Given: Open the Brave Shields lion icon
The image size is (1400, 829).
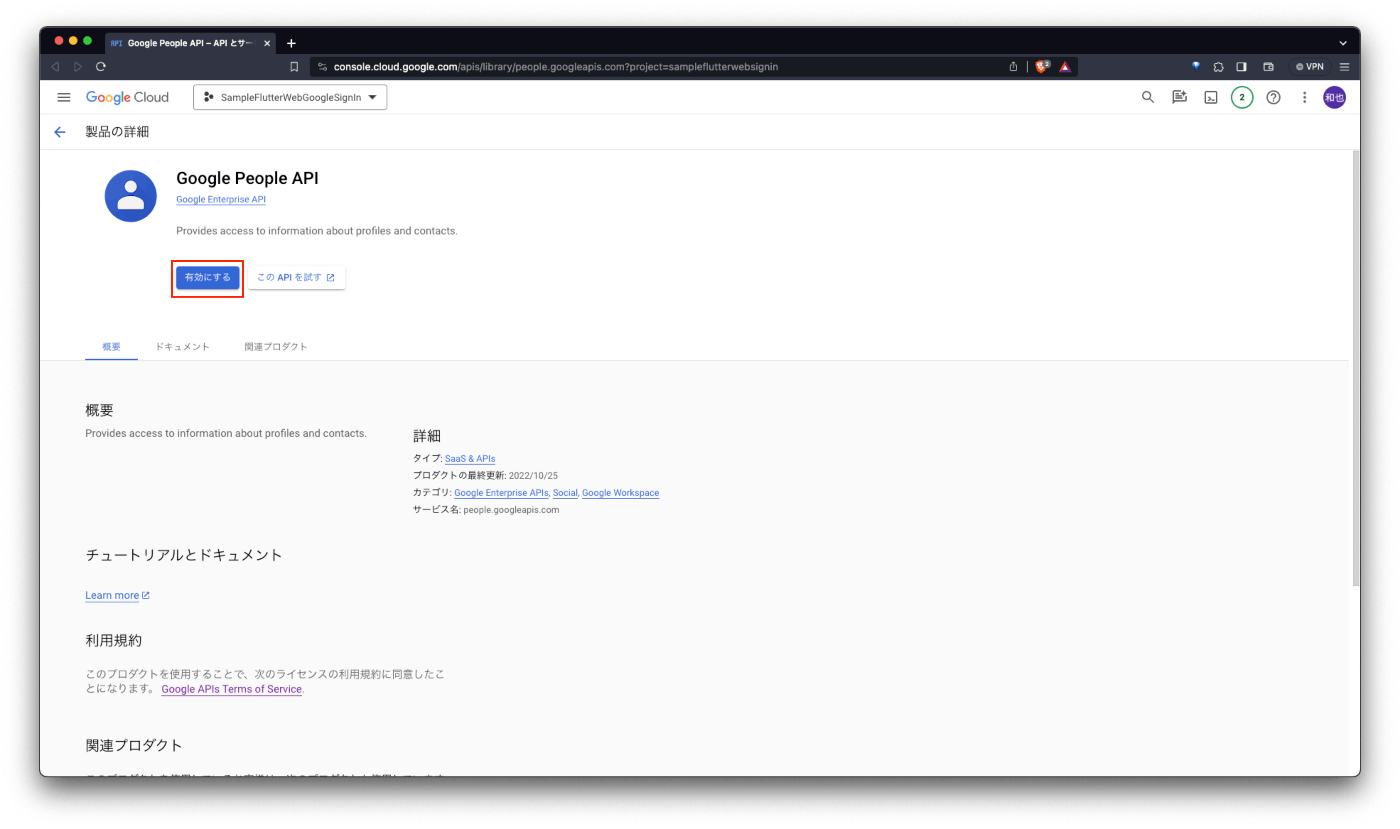Looking at the screenshot, I should coord(1042,67).
